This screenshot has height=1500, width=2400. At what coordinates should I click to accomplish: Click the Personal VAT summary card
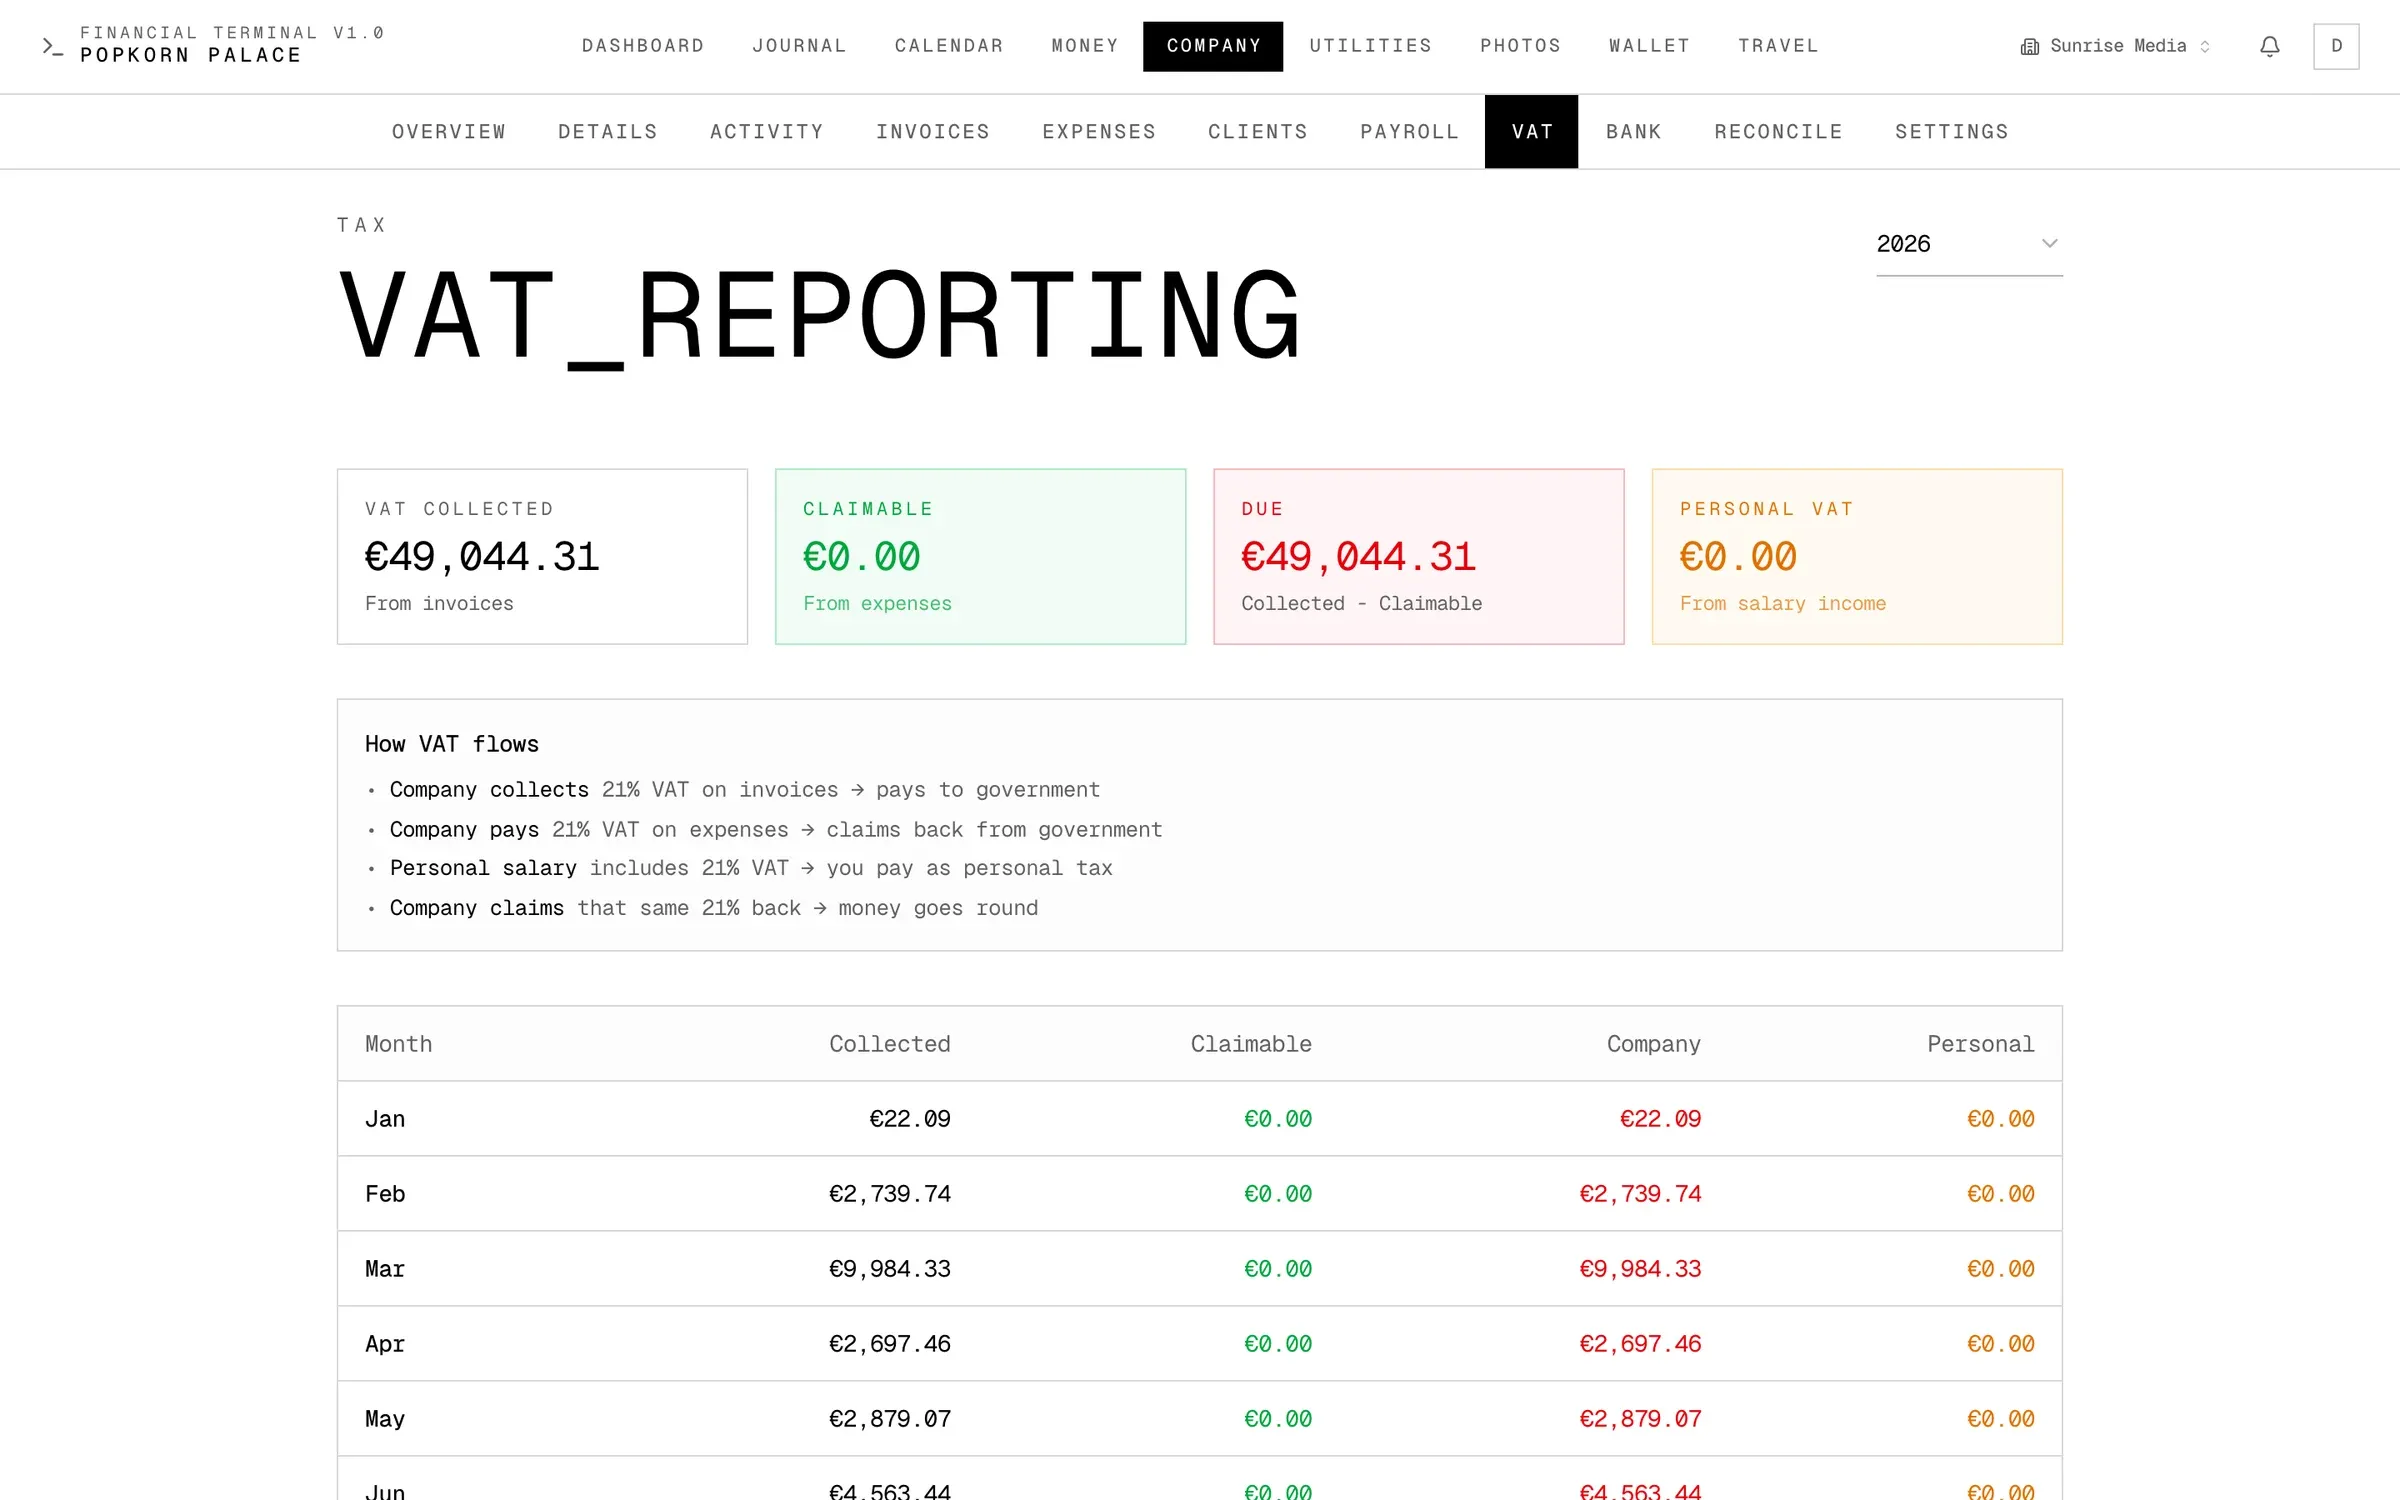tap(1857, 556)
